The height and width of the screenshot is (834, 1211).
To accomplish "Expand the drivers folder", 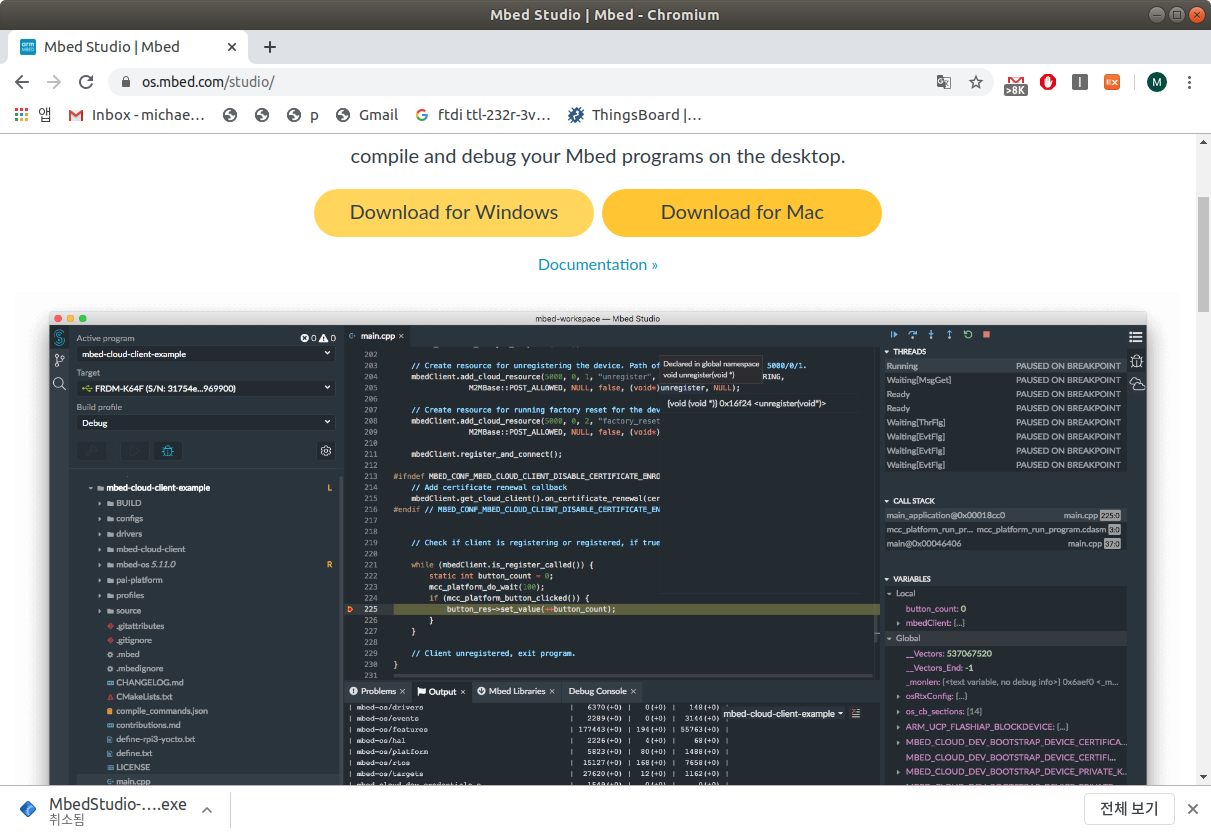I will coord(100,534).
